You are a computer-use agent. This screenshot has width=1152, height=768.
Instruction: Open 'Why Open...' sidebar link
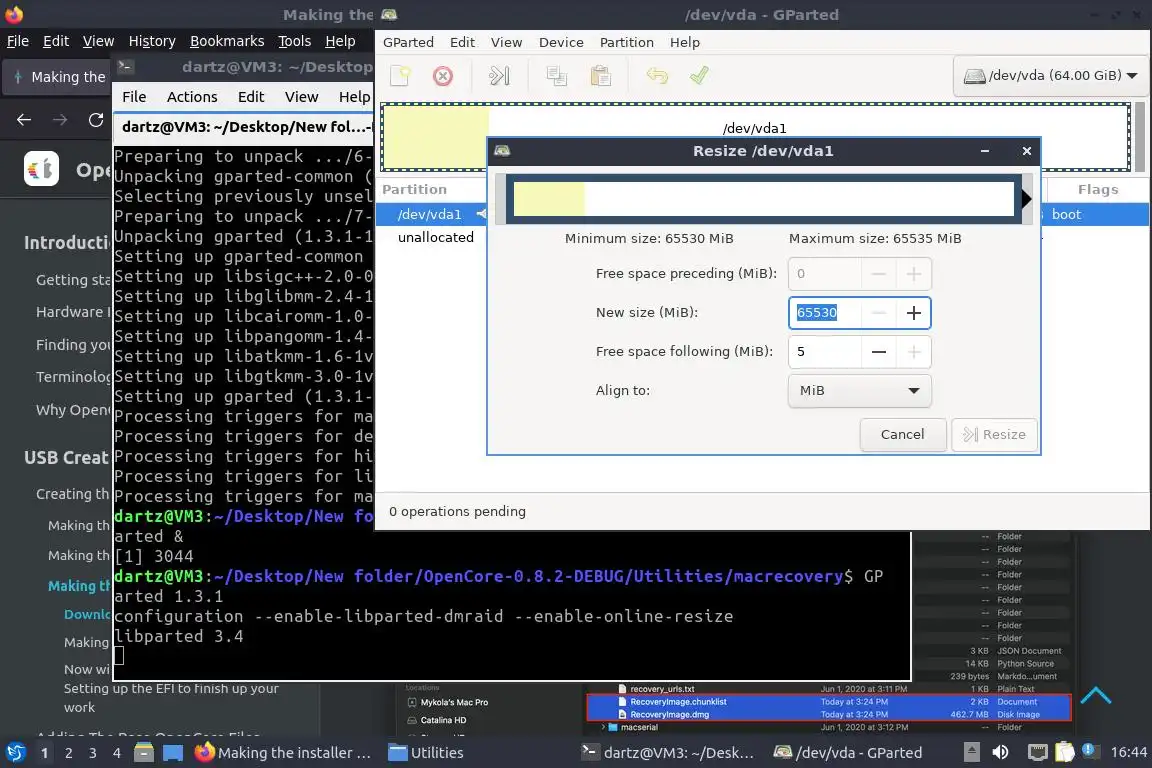point(72,410)
